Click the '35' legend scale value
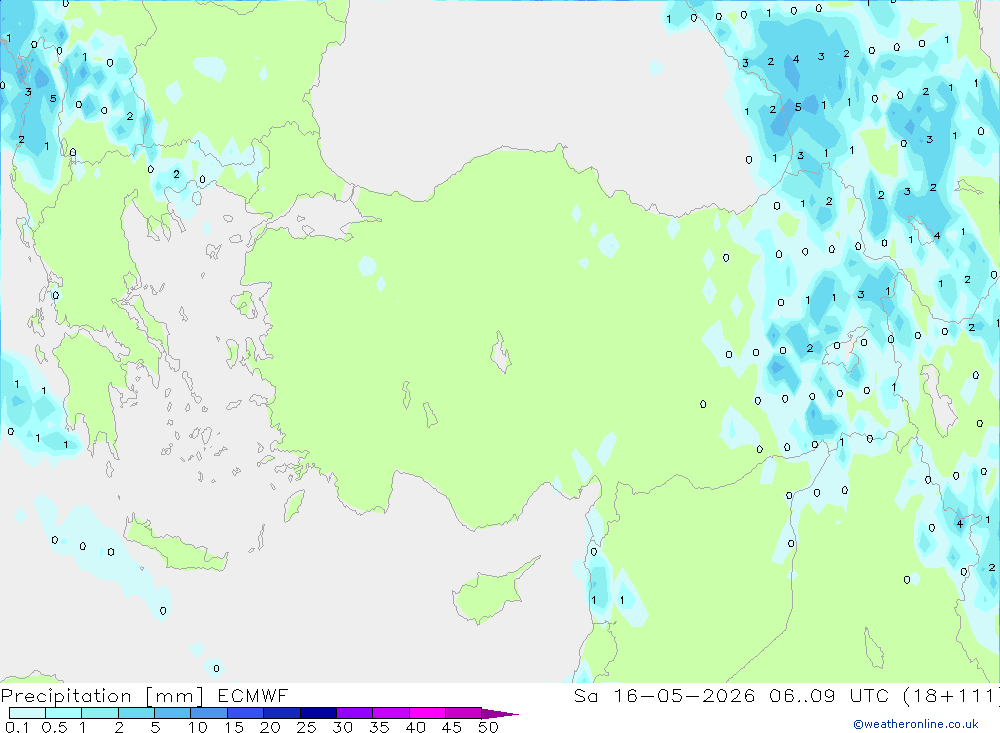The image size is (1000, 733). click(x=379, y=727)
